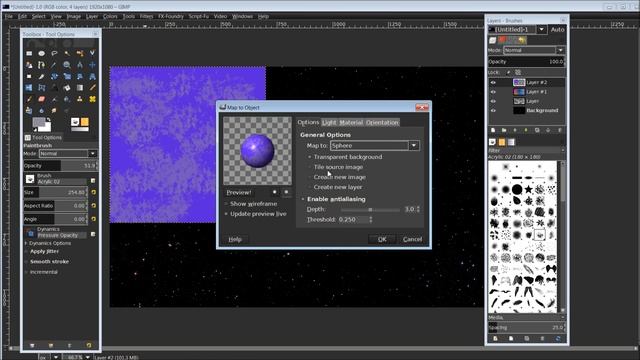Screen dimensions: 640x360
Task: Select the Rectangle Select tool
Action: [29, 53]
